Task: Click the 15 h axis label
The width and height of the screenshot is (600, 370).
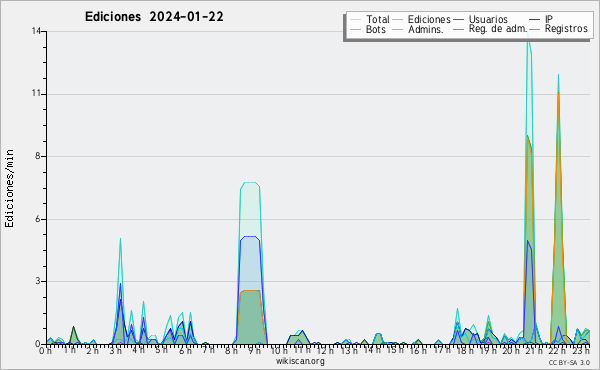Action: point(395,350)
